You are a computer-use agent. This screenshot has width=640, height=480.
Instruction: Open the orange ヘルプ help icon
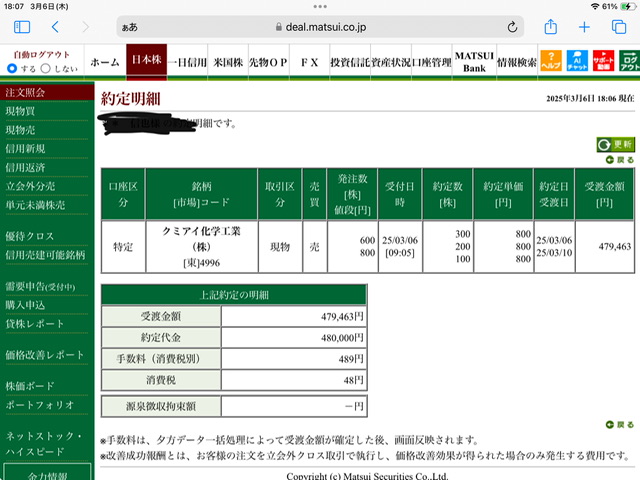click(551, 61)
